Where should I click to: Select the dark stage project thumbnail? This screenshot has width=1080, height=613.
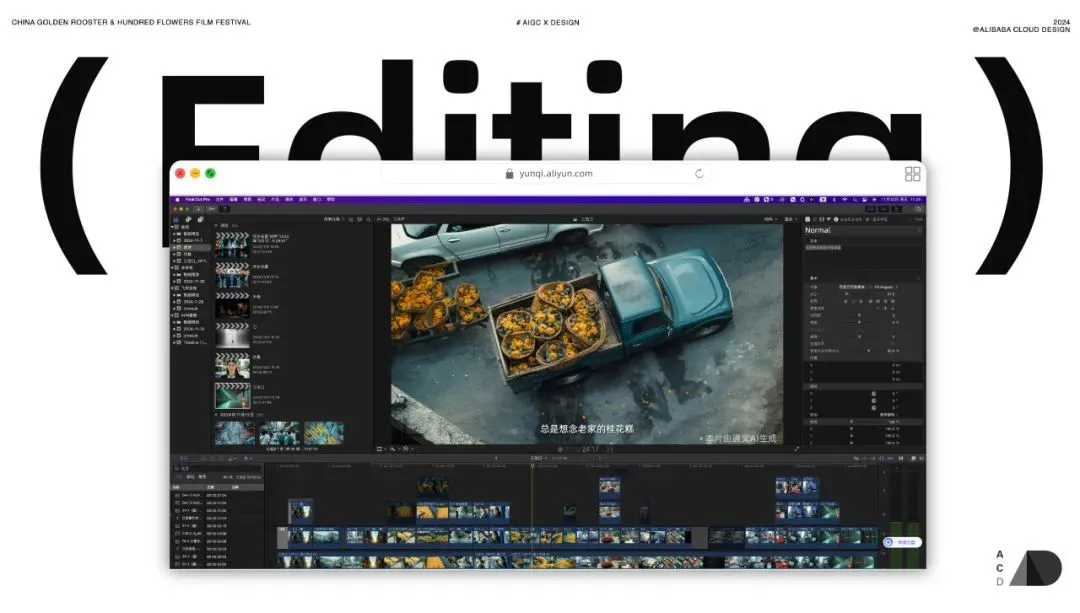232,305
